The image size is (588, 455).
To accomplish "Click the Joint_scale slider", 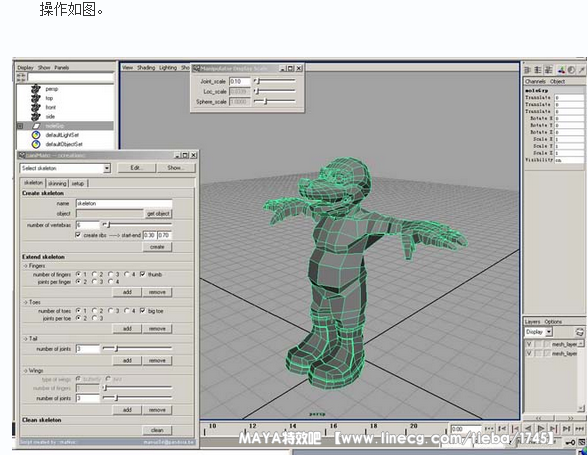I will 274,81.
